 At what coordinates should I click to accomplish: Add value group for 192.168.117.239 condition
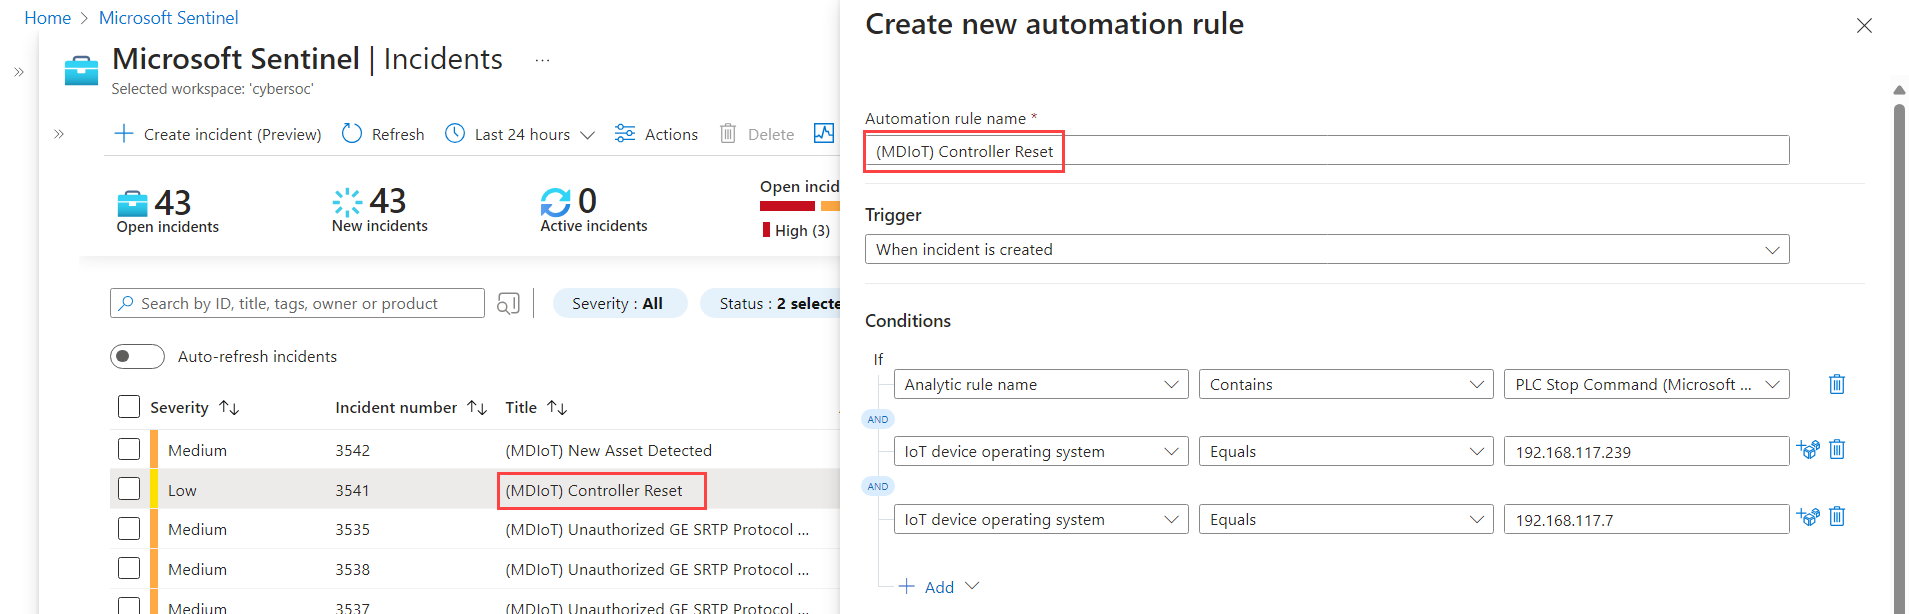(x=1808, y=449)
